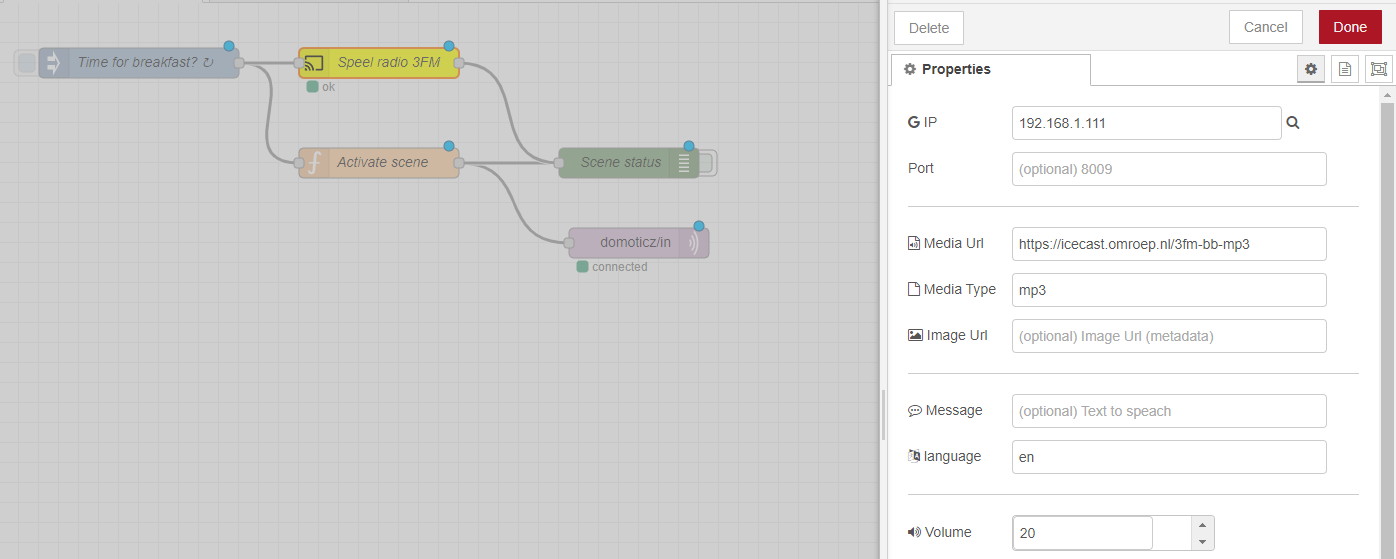The height and width of the screenshot is (559, 1396).
Task: Trigger the Time for breakfast inject button
Action: (x=26, y=63)
